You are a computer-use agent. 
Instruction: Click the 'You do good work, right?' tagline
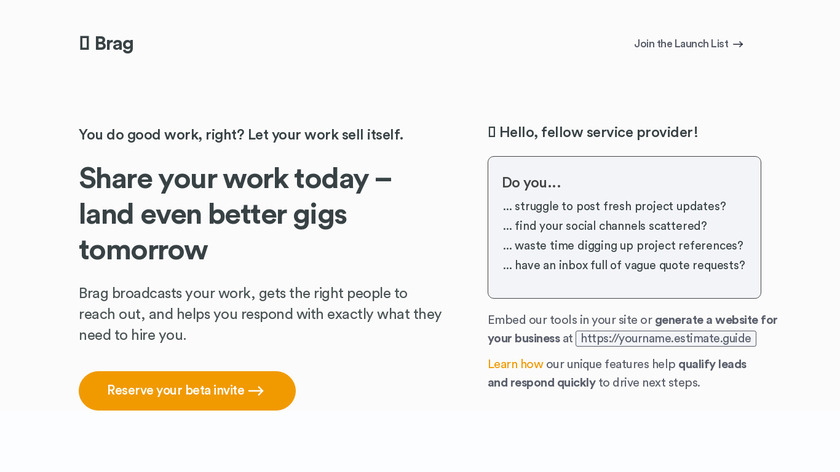pyautogui.click(x=241, y=135)
